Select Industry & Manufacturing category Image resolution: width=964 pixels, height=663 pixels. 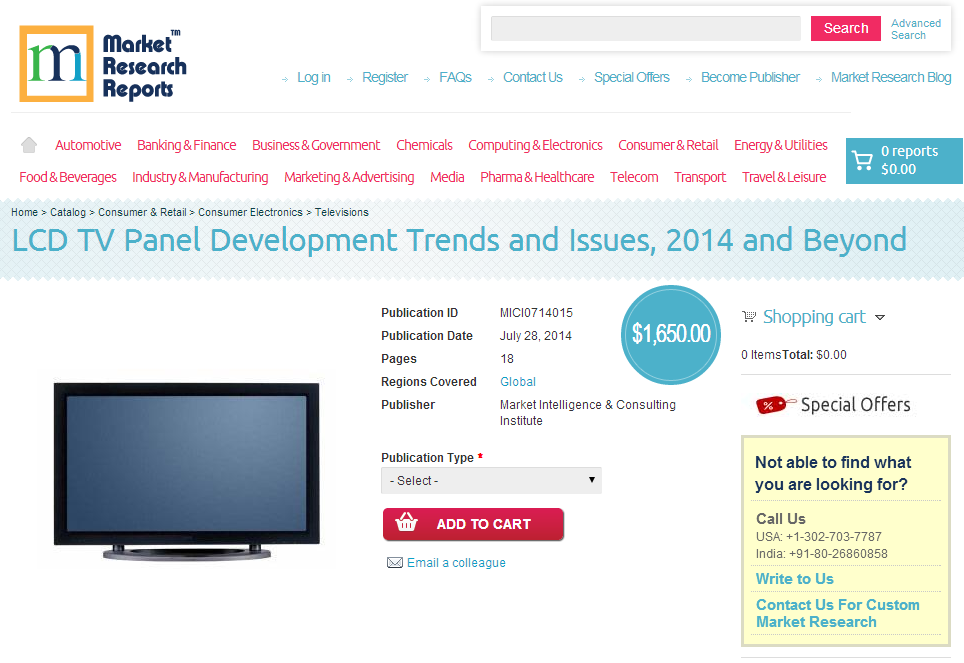click(x=200, y=177)
